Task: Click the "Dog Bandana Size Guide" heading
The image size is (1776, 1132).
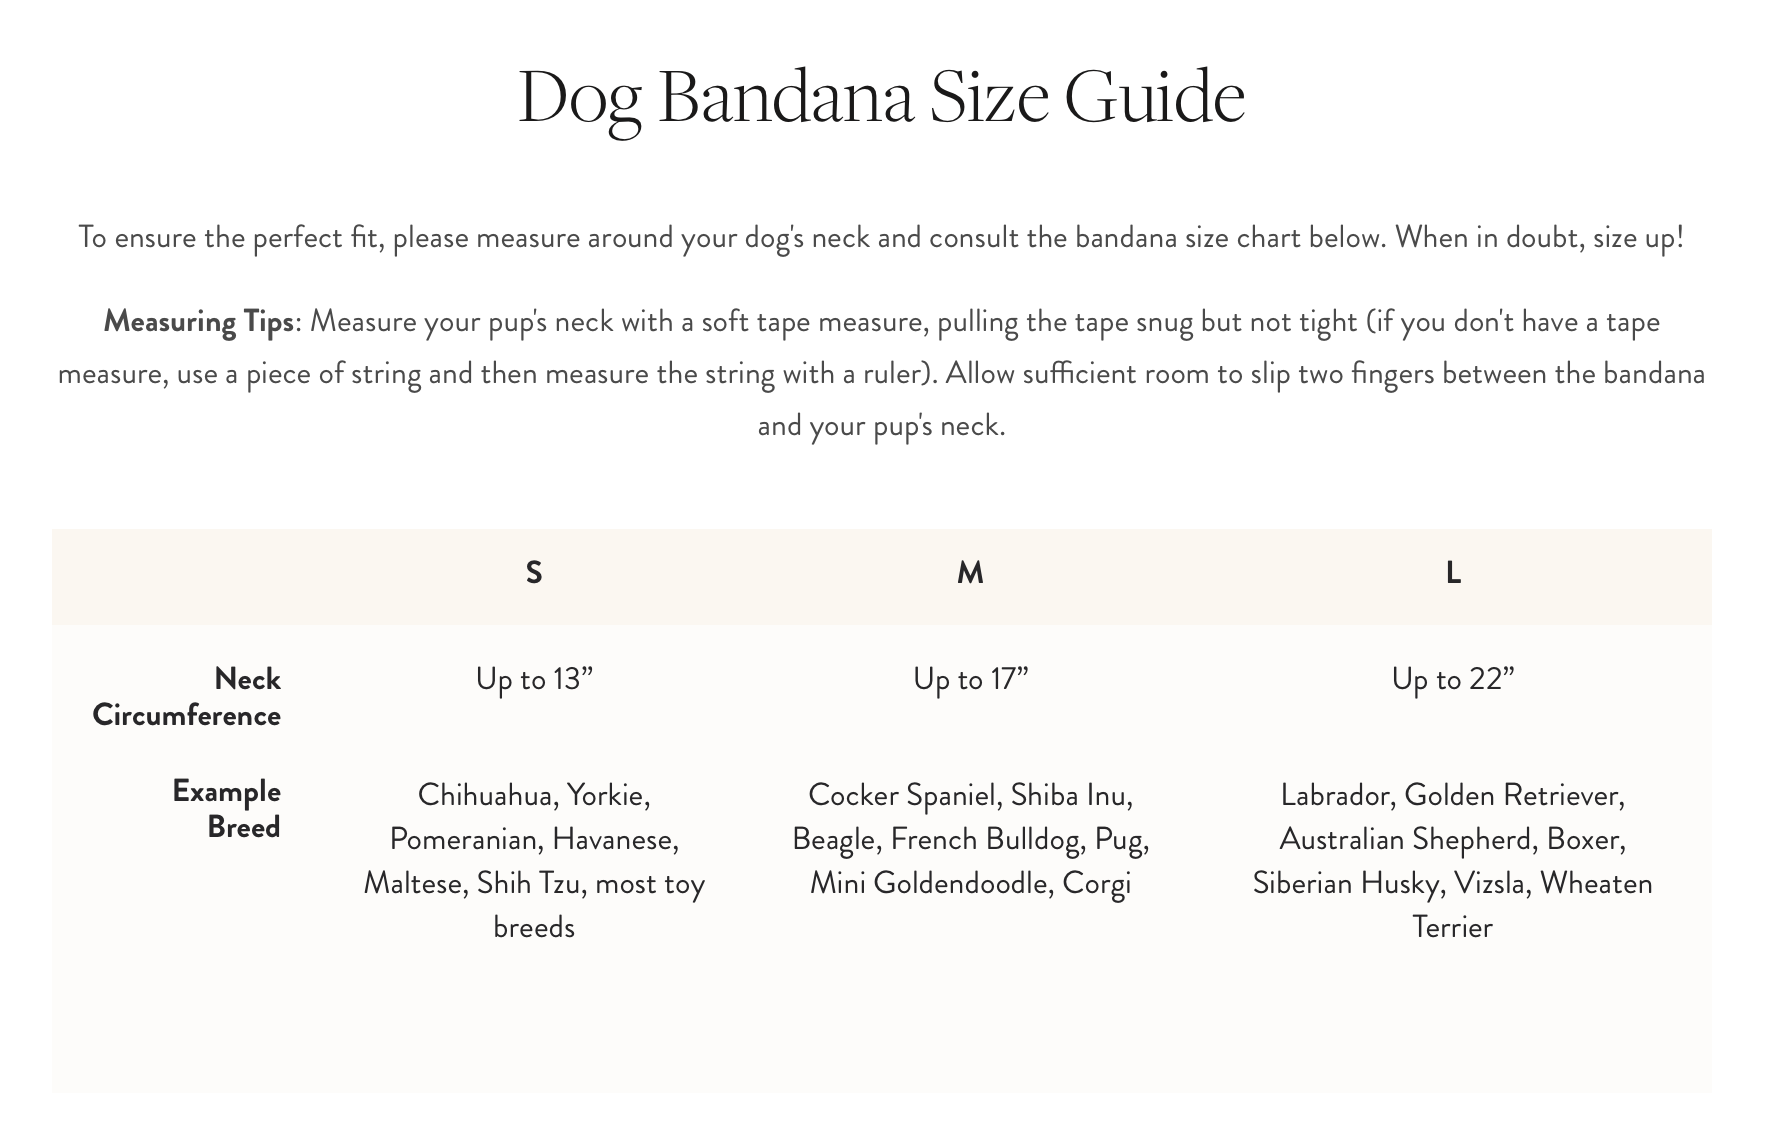Action: click(881, 97)
